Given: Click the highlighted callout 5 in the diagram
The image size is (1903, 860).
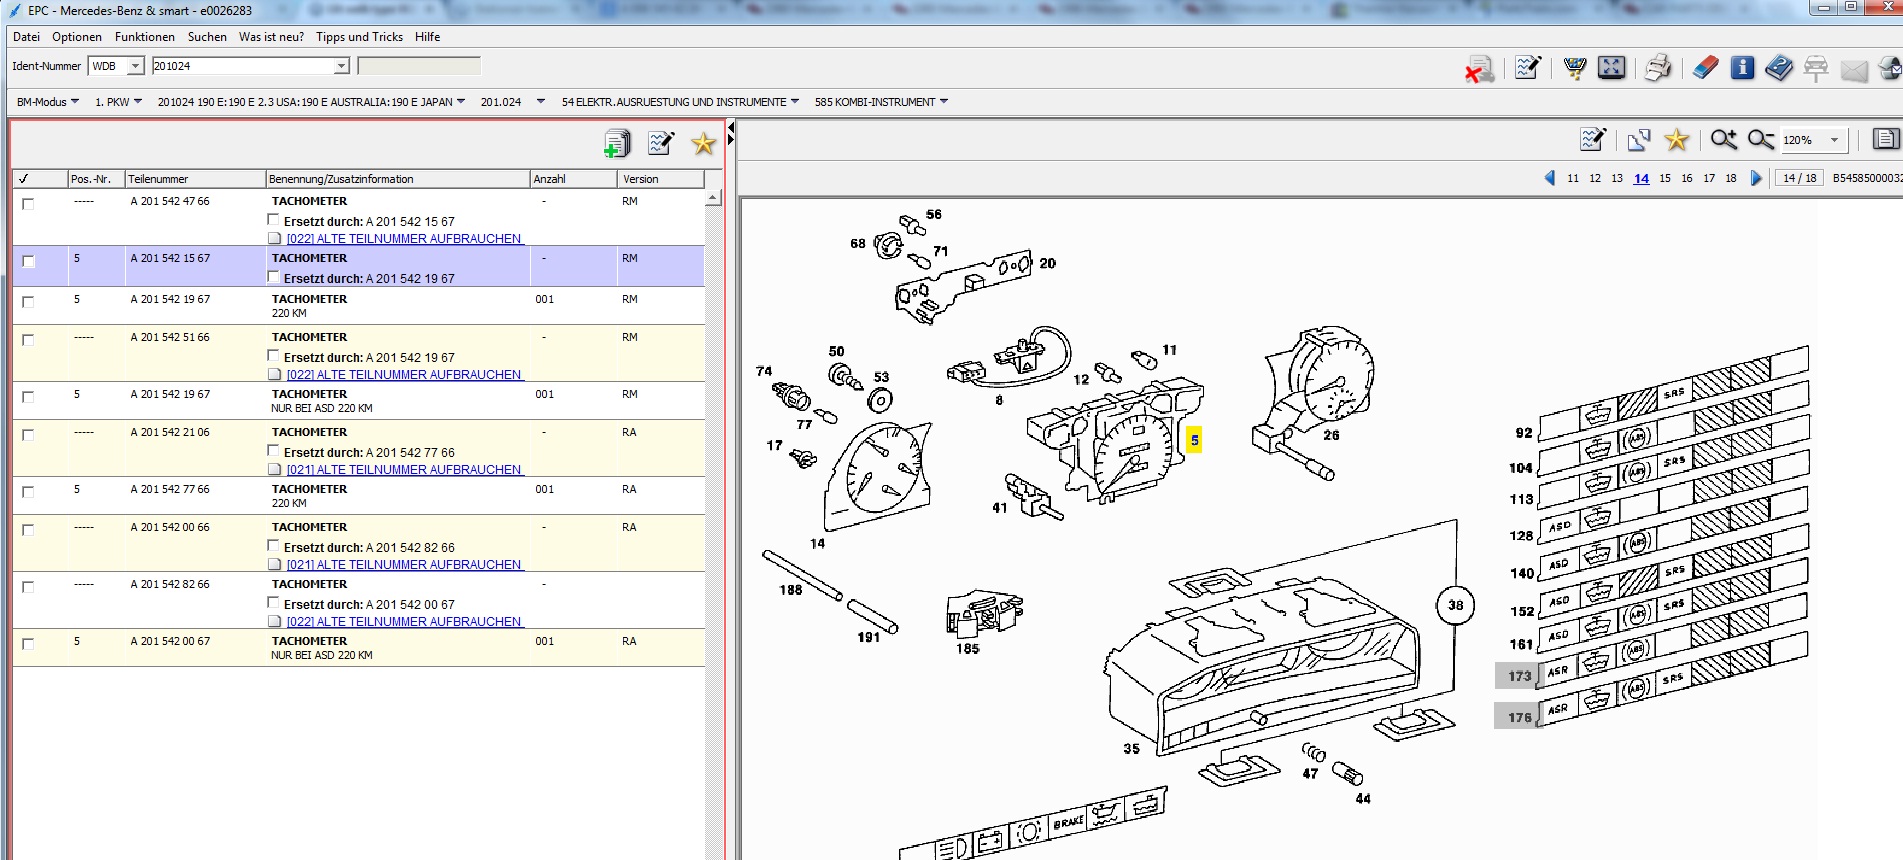Looking at the screenshot, I should click(x=1194, y=440).
